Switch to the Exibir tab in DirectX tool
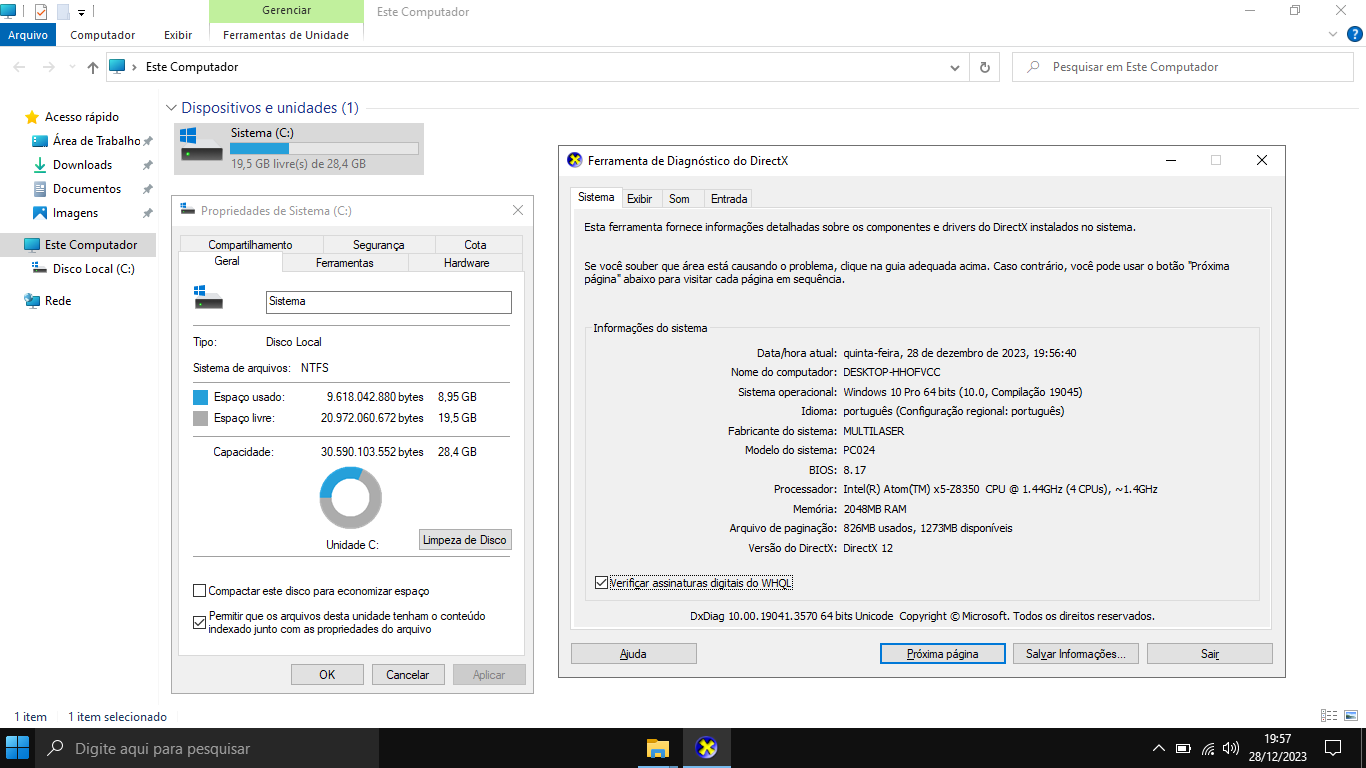 (x=640, y=198)
